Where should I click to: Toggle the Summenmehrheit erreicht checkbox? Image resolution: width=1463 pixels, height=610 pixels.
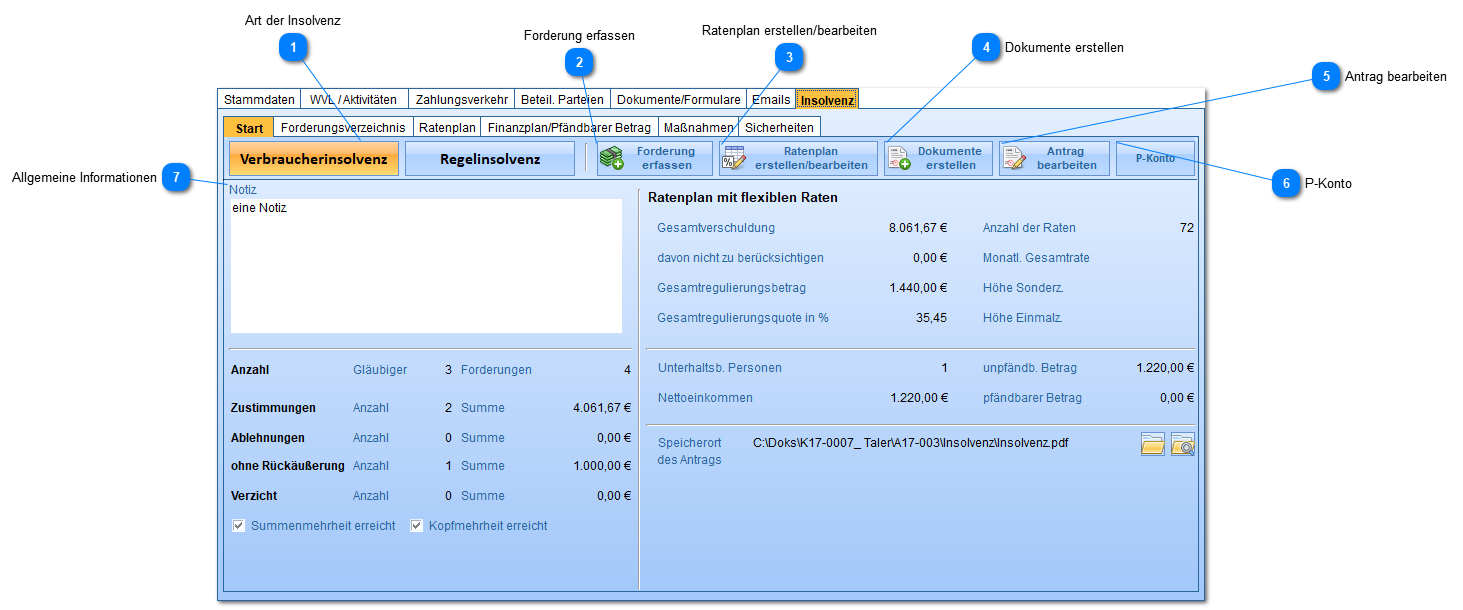pos(239,526)
